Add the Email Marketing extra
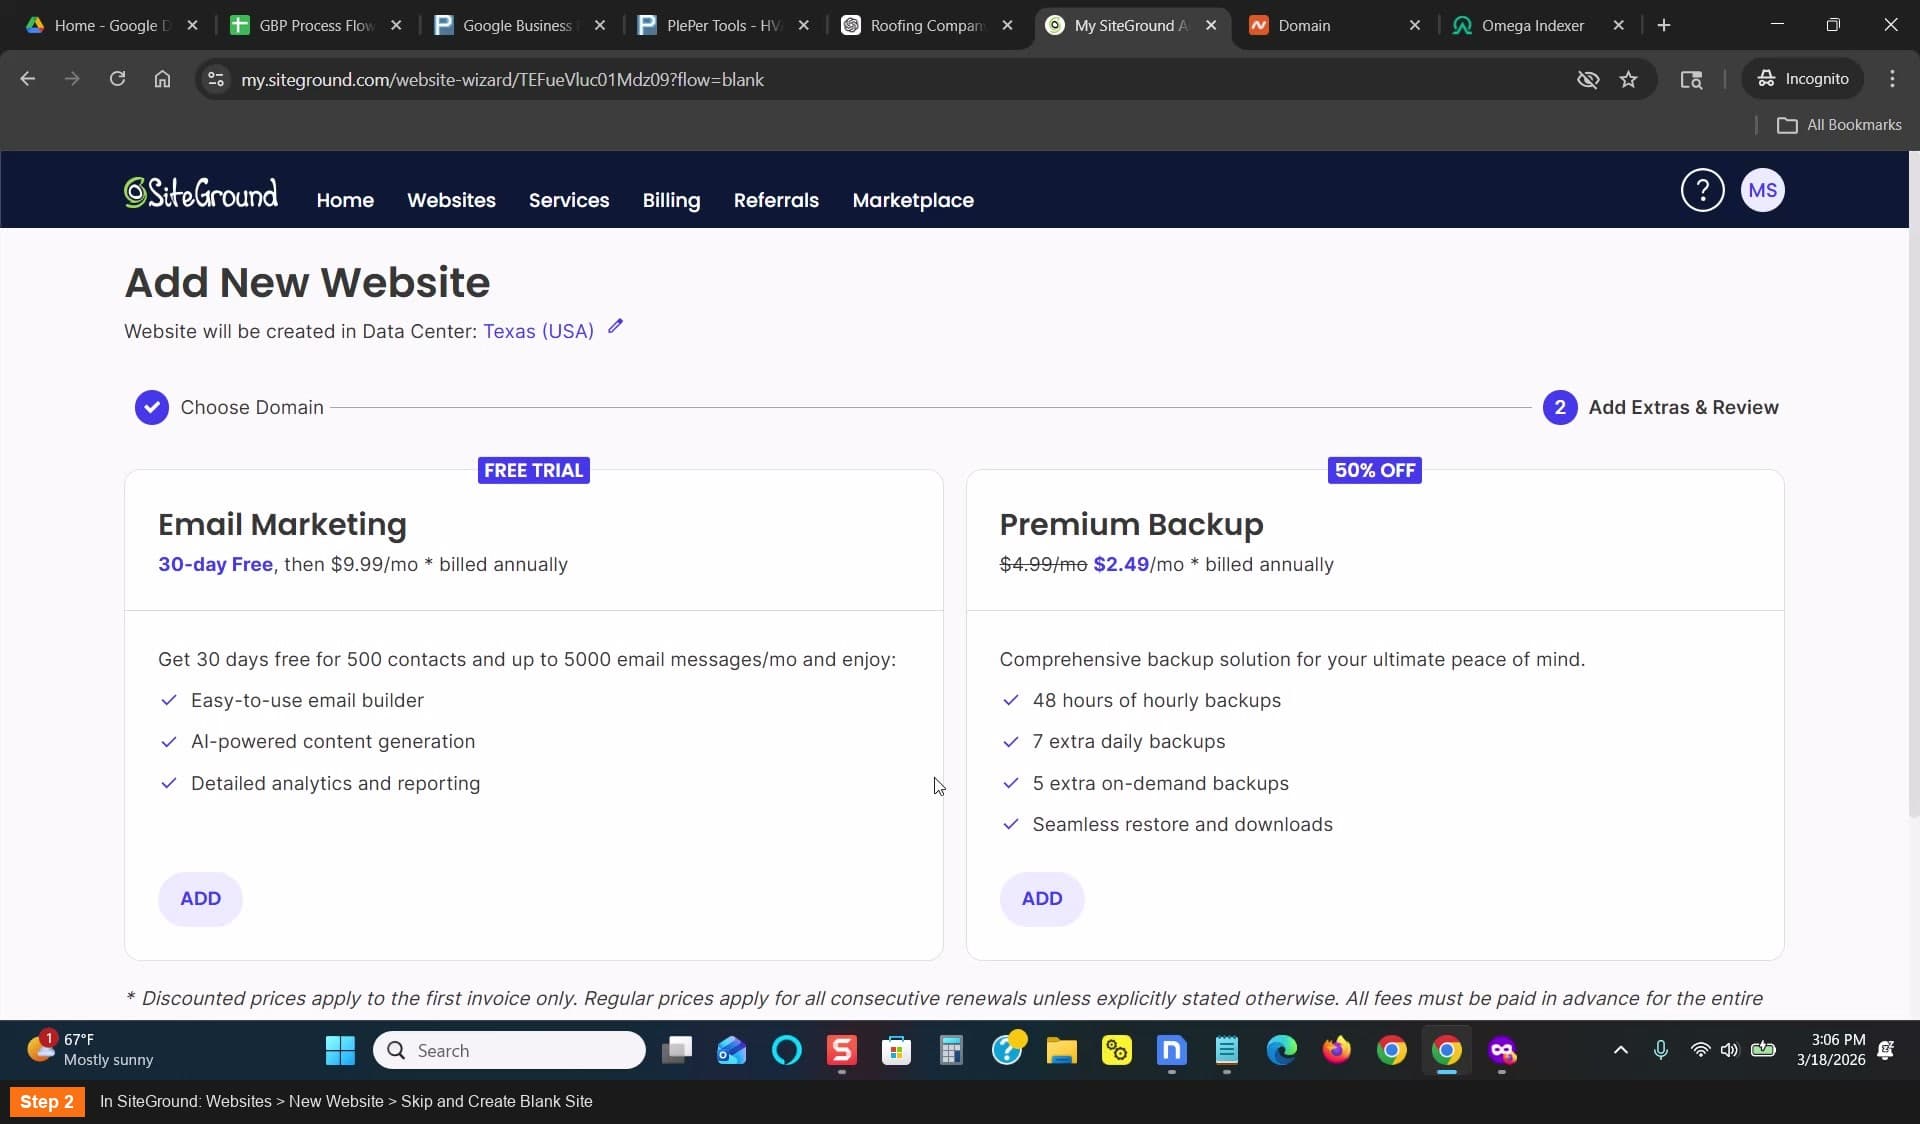This screenshot has width=1920, height=1124. pos(200,898)
